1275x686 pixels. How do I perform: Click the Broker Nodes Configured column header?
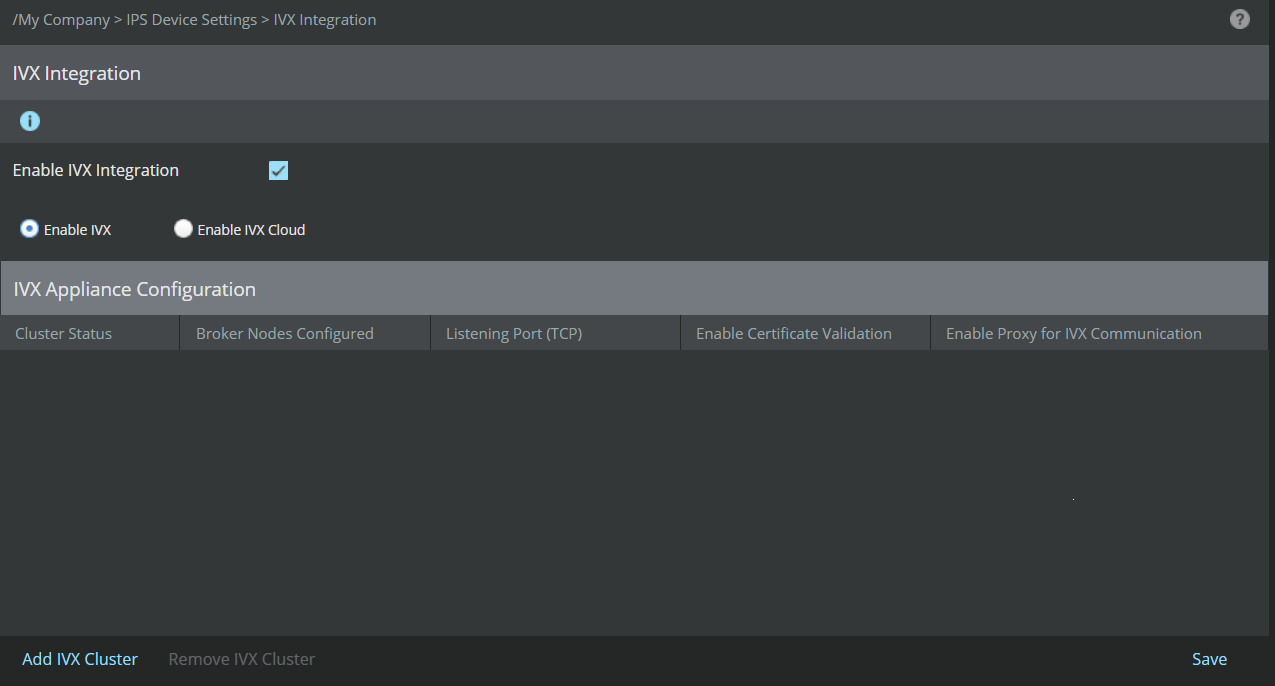click(x=305, y=333)
